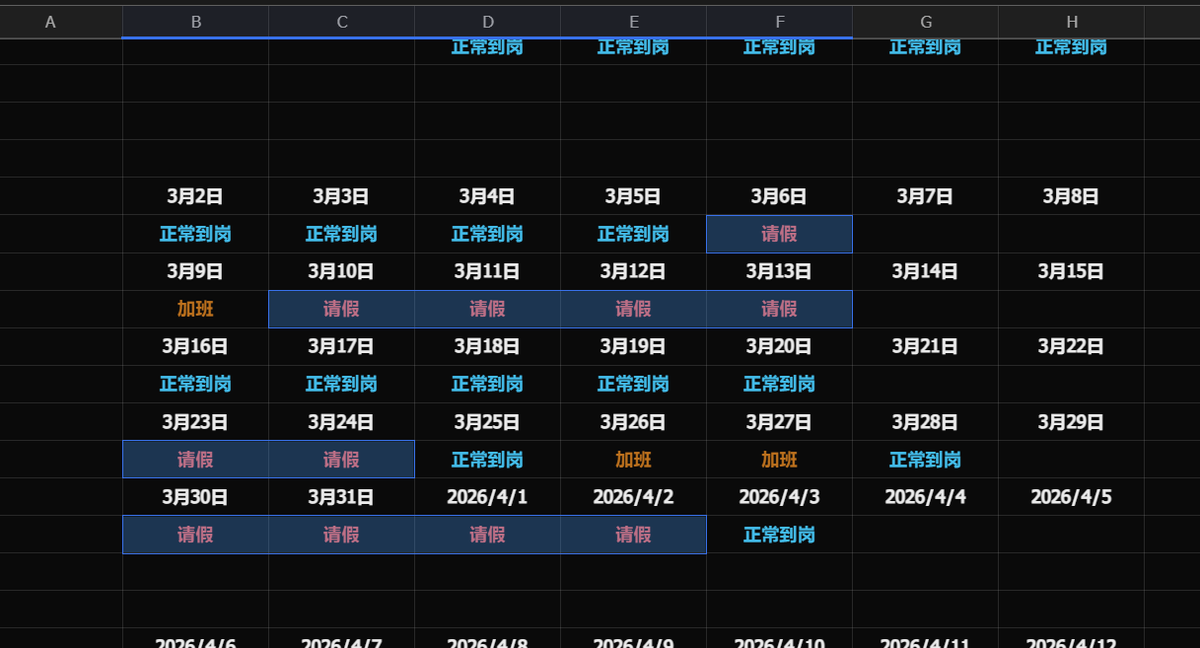The image size is (1200, 648).
Task: Click the 3月30日 date cell
Action: tap(196, 497)
